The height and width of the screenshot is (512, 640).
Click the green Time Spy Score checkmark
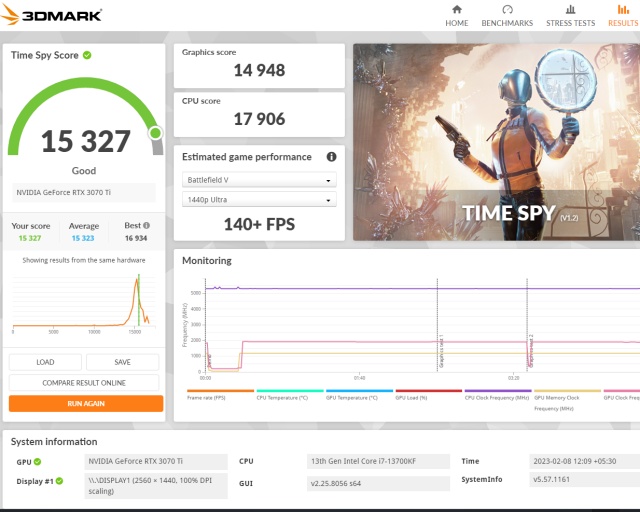coord(87,55)
